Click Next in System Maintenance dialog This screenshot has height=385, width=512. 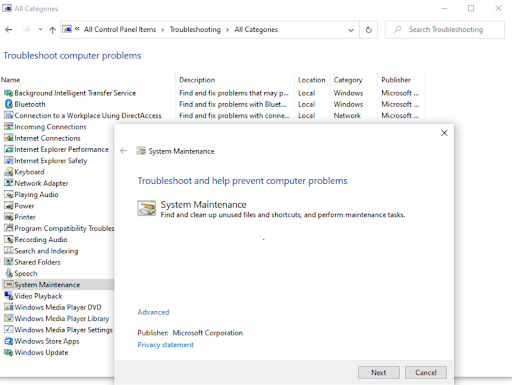pos(379,373)
